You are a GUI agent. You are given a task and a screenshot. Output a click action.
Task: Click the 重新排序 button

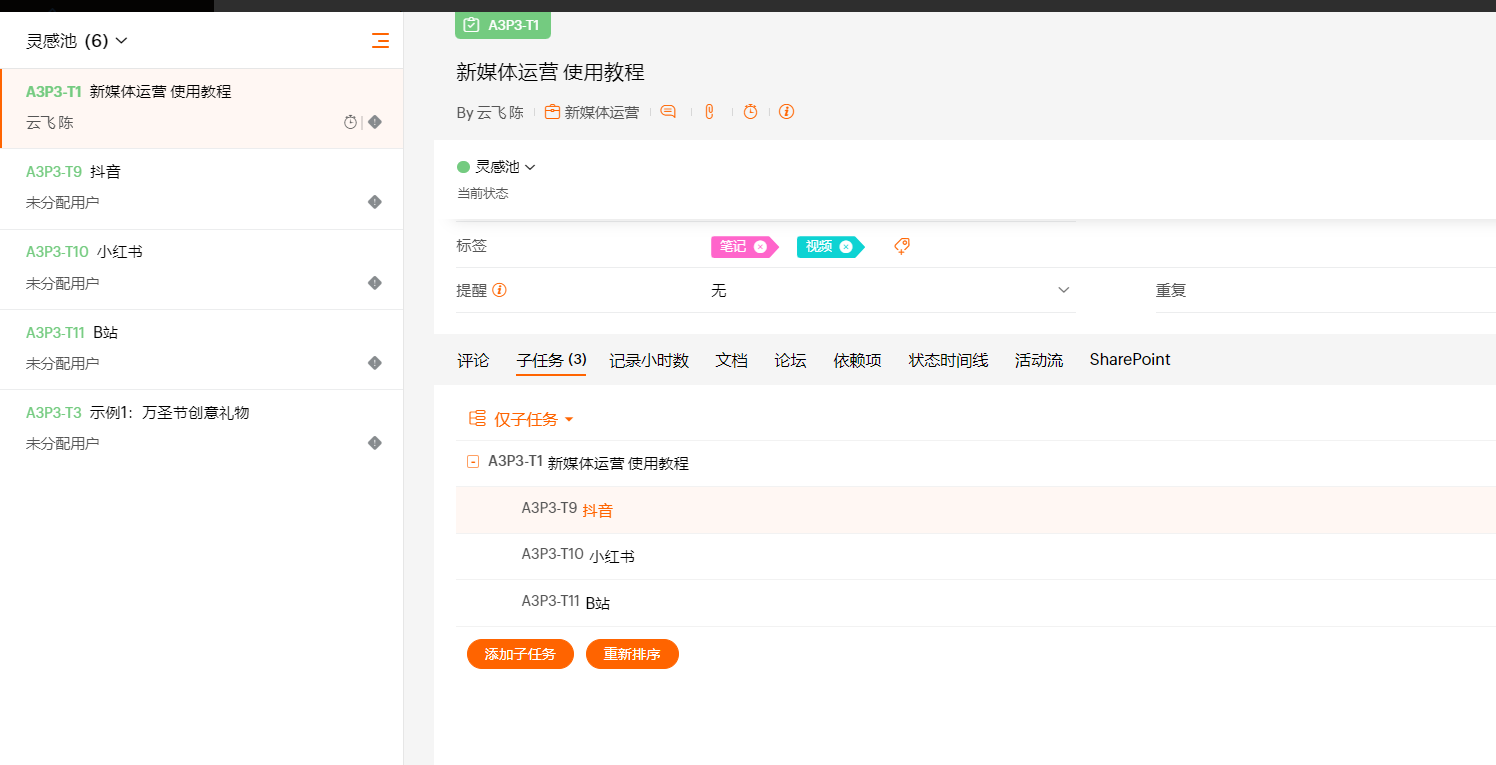click(632, 654)
